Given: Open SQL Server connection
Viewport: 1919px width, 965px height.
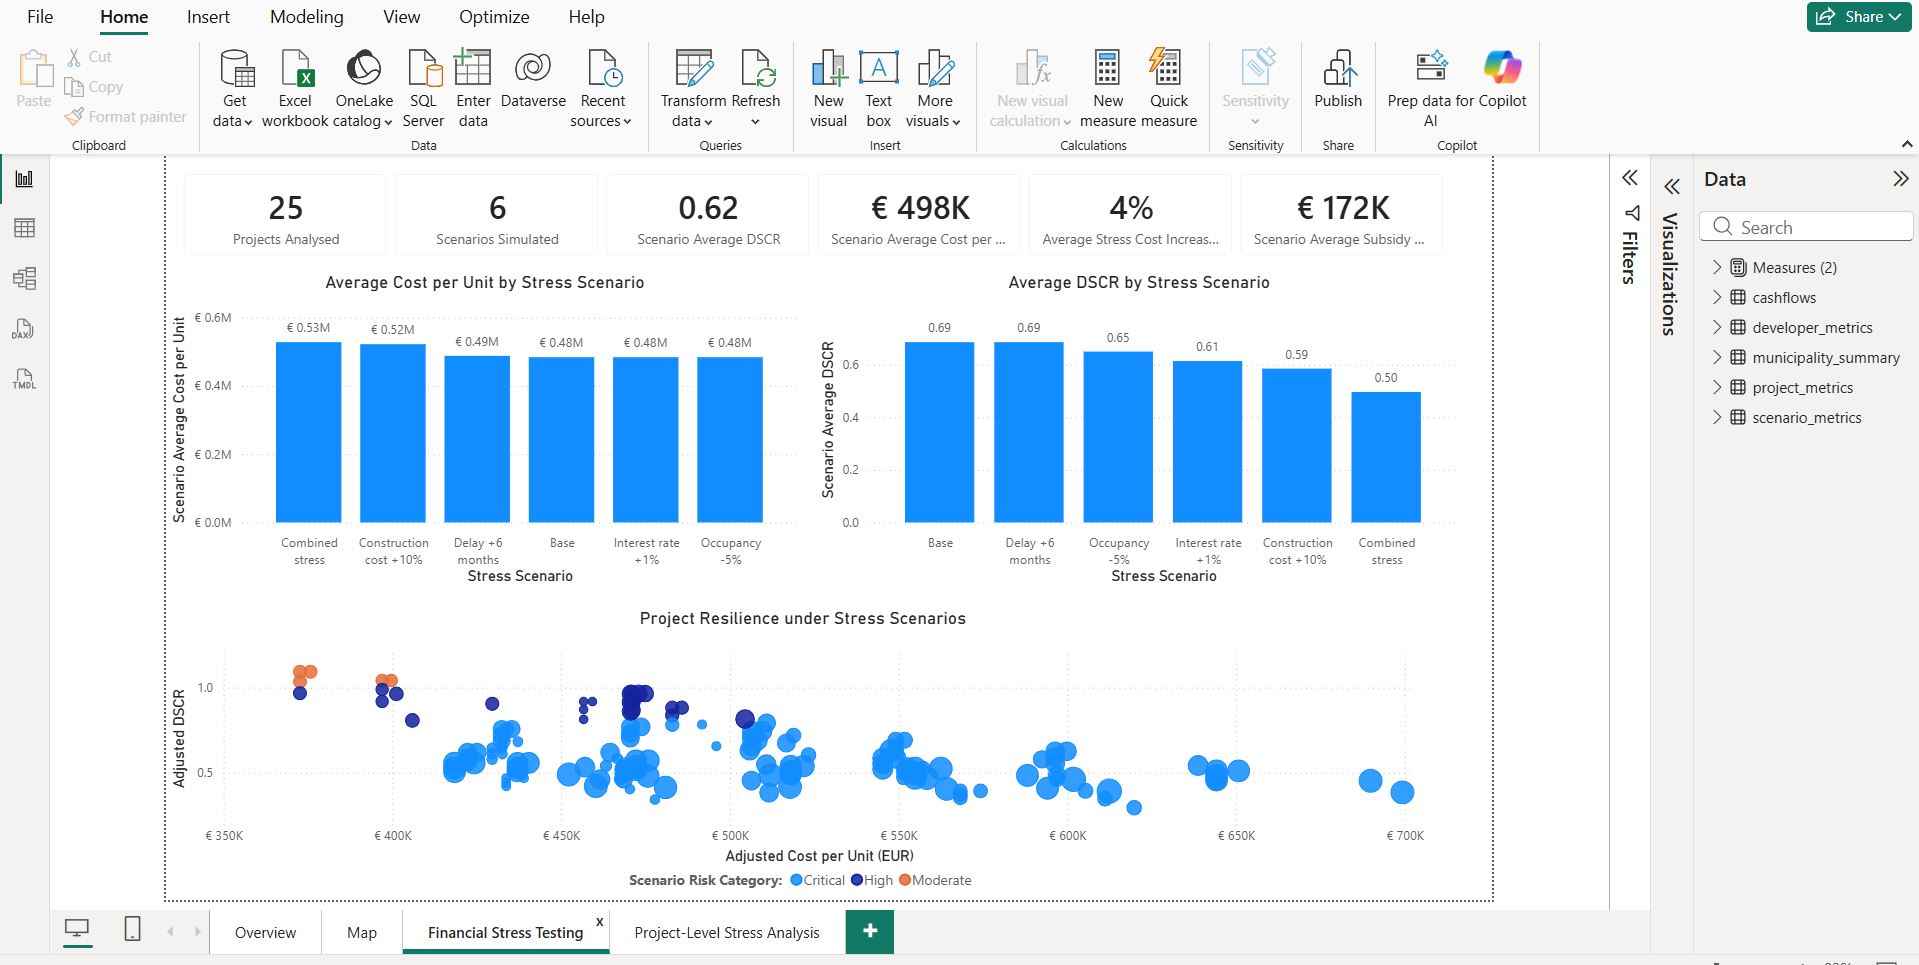Looking at the screenshot, I should coord(423,89).
